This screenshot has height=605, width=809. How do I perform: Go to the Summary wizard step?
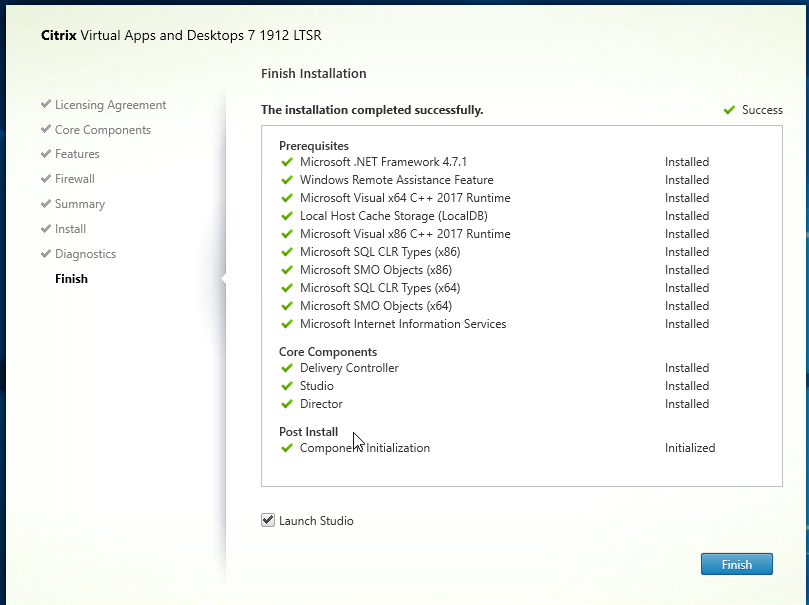(x=80, y=204)
